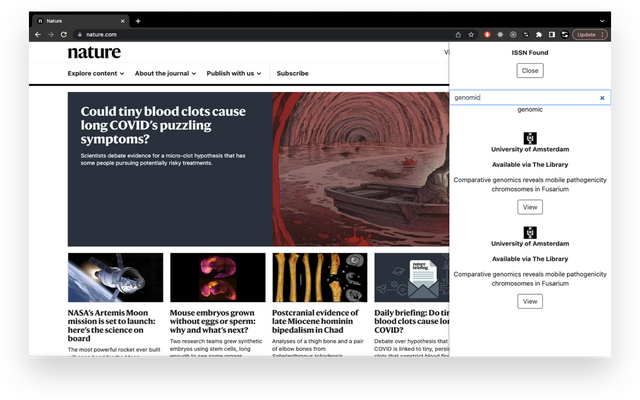Expand the Publish with us menu
This screenshot has width=640, height=400.
pos(234,73)
